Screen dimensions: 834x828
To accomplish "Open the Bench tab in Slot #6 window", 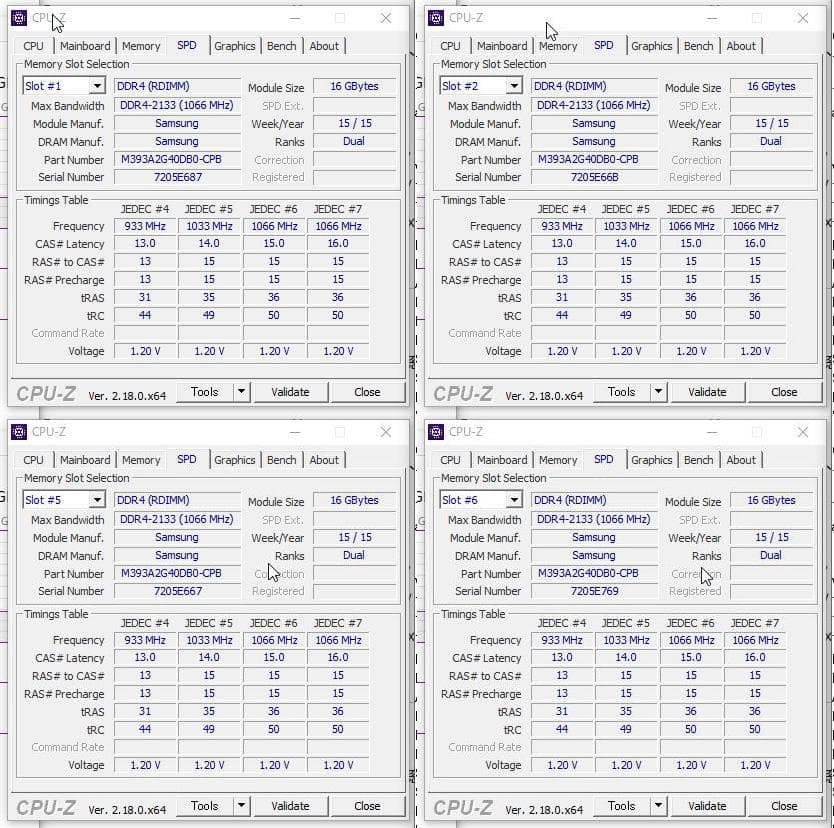I will [699, 459].
